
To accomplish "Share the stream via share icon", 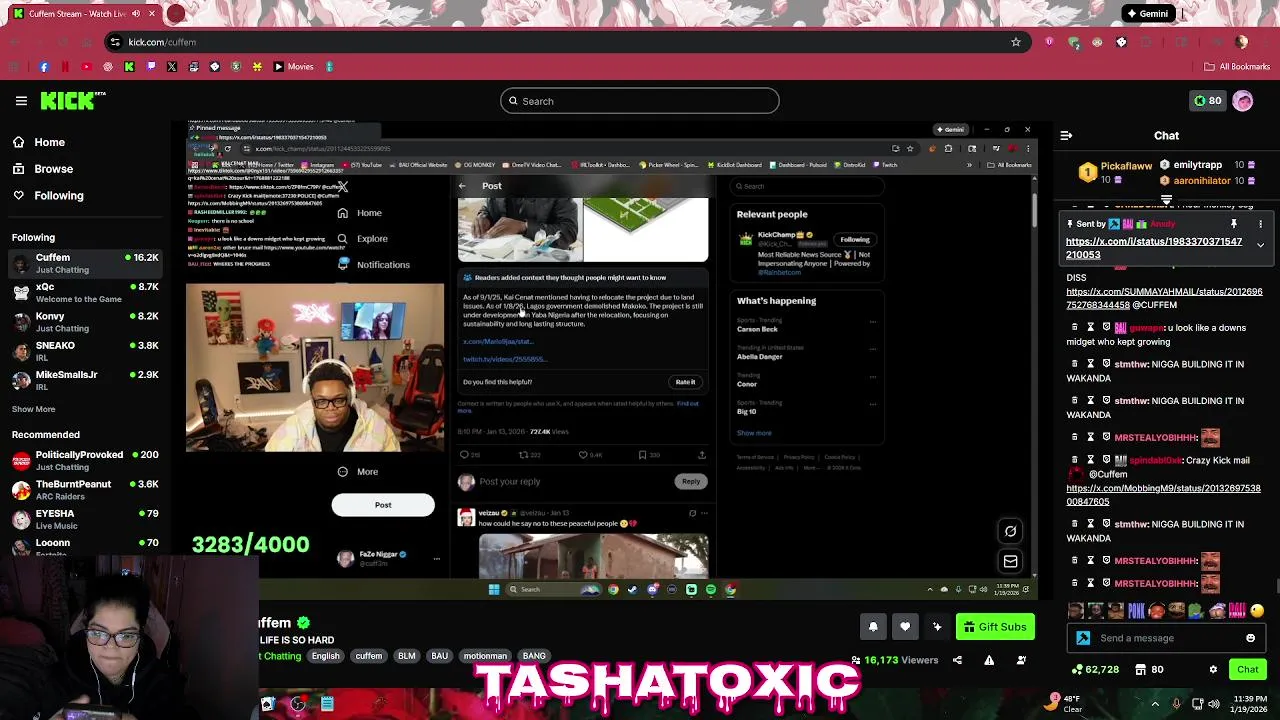I will (957, 660).
